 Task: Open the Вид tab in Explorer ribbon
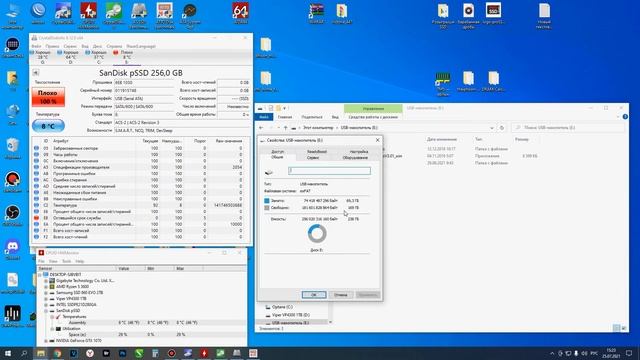(335, 117)
